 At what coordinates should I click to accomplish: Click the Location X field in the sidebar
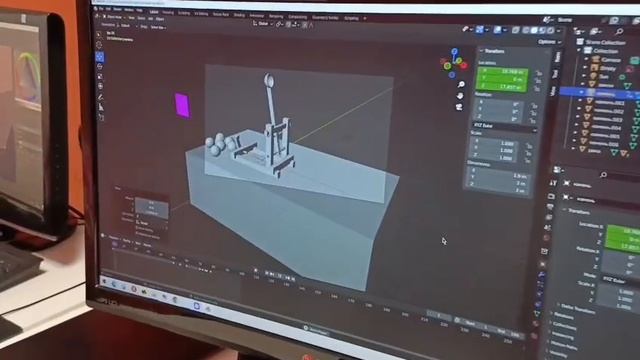click(502, 72)
